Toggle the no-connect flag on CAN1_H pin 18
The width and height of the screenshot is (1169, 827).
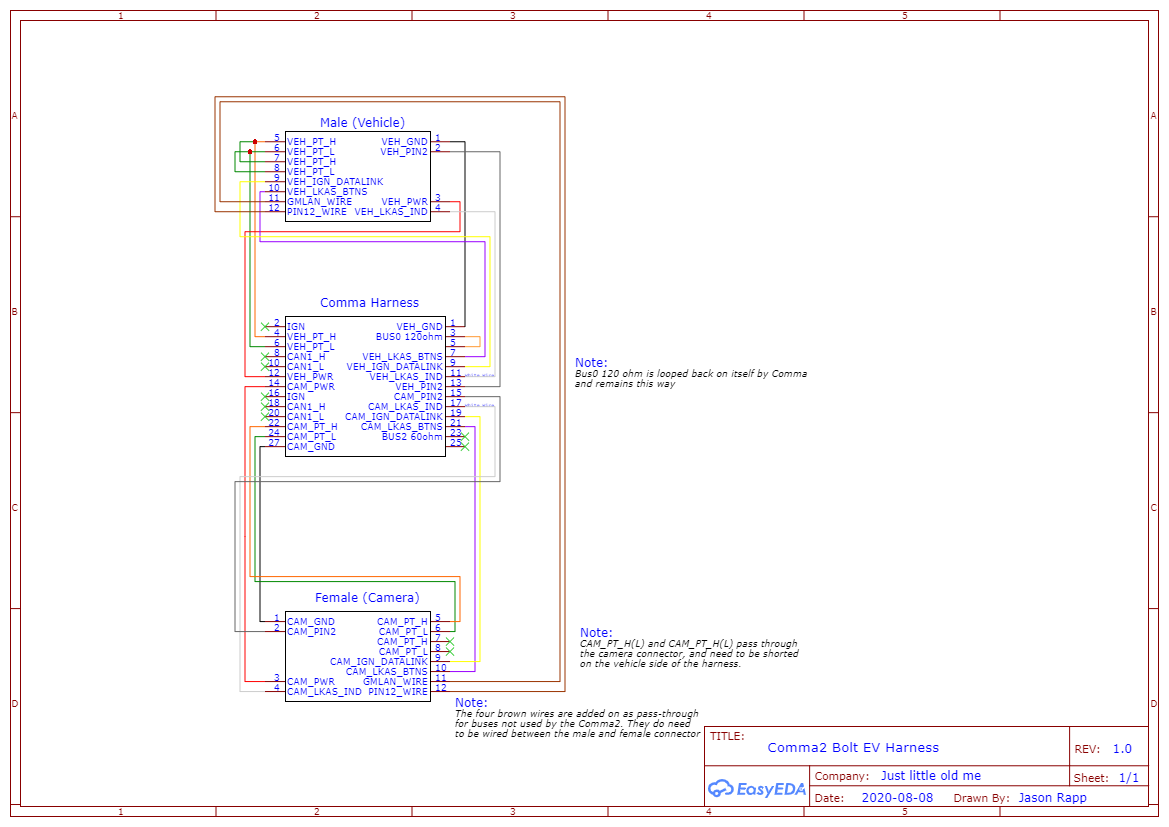(x=264, y=405)
